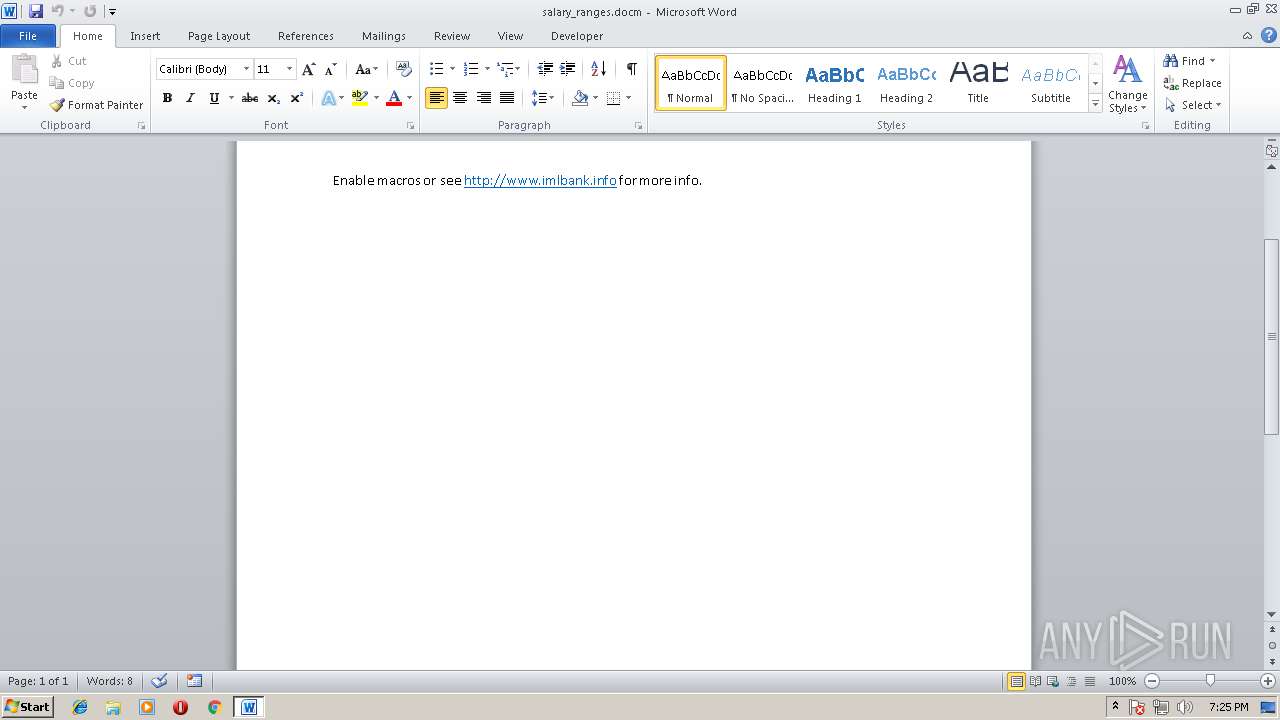Click the Replace button
Screen dimensions: 1280x720
click(1192, 83)
